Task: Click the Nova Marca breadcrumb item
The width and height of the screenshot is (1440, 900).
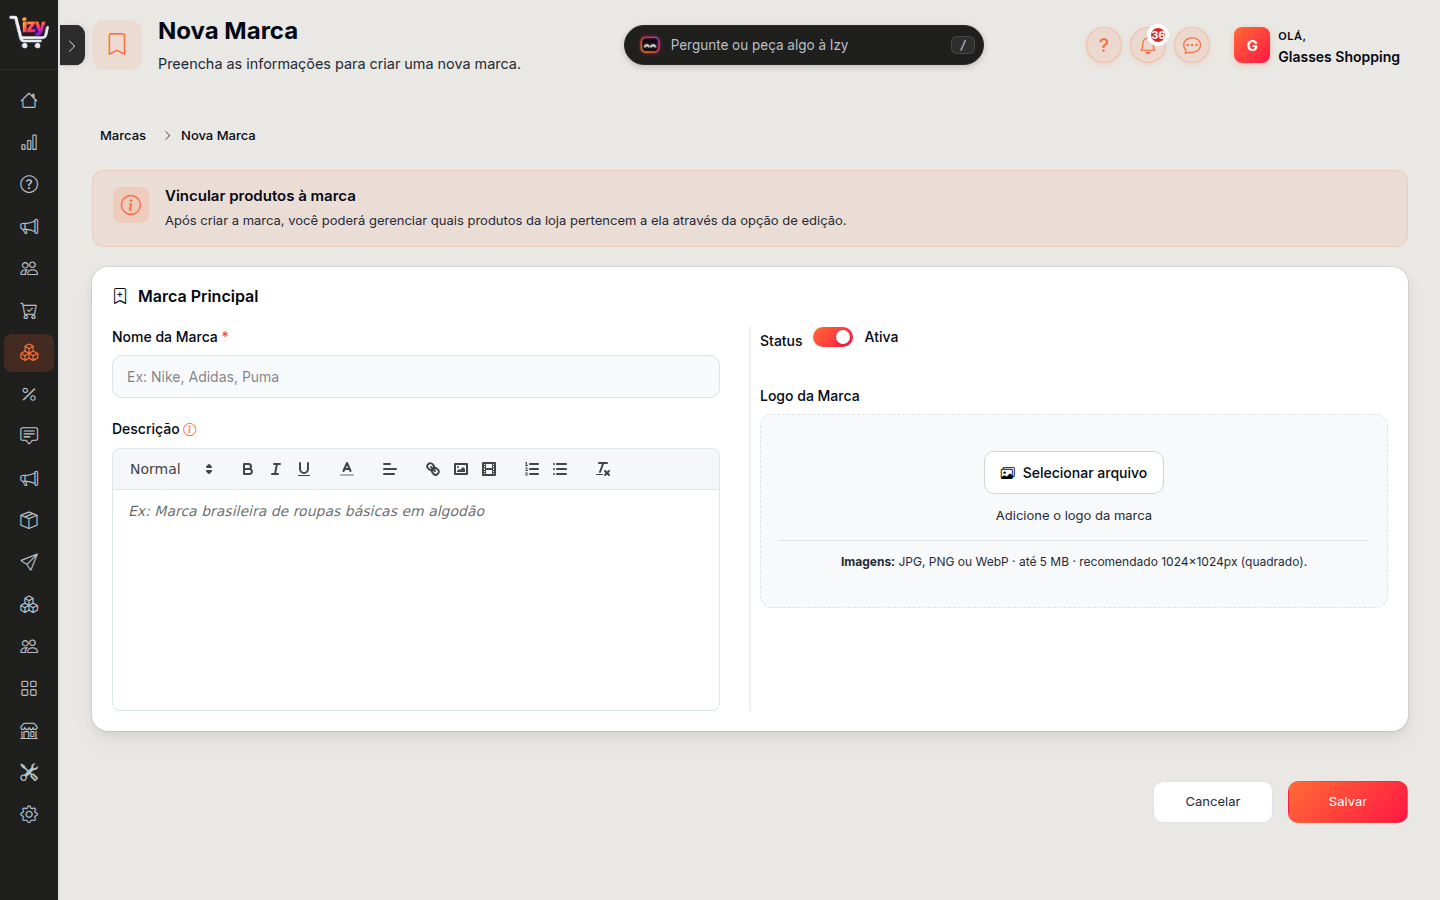Action: (x=218, y=136)
